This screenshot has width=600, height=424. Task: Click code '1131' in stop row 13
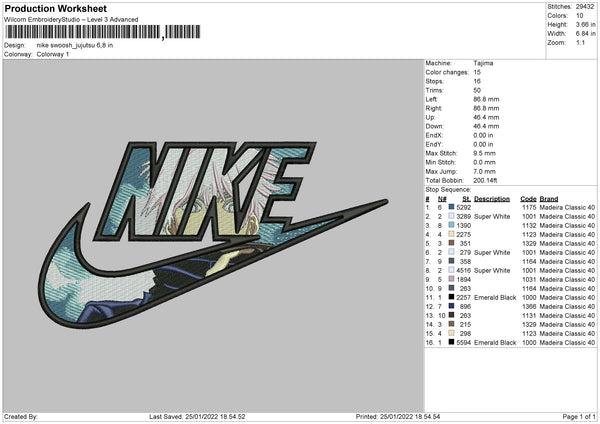pyautogui.click(x=529, y=315)
